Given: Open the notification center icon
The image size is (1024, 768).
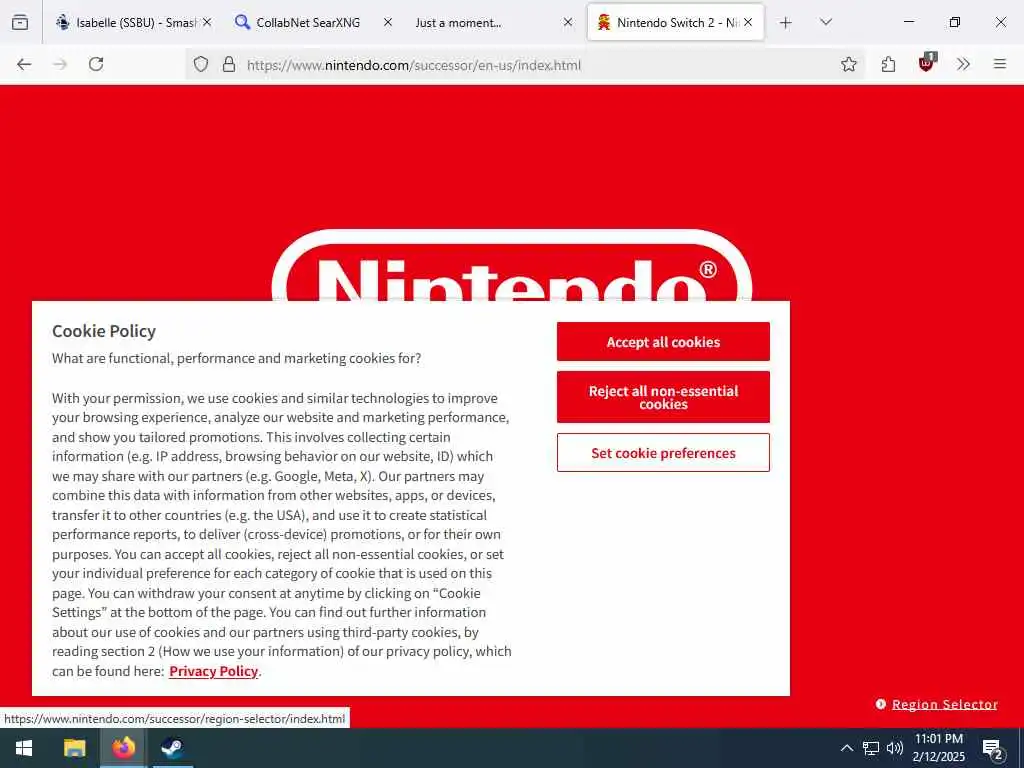Looking at the screenshot, I should tap(993, 748).
